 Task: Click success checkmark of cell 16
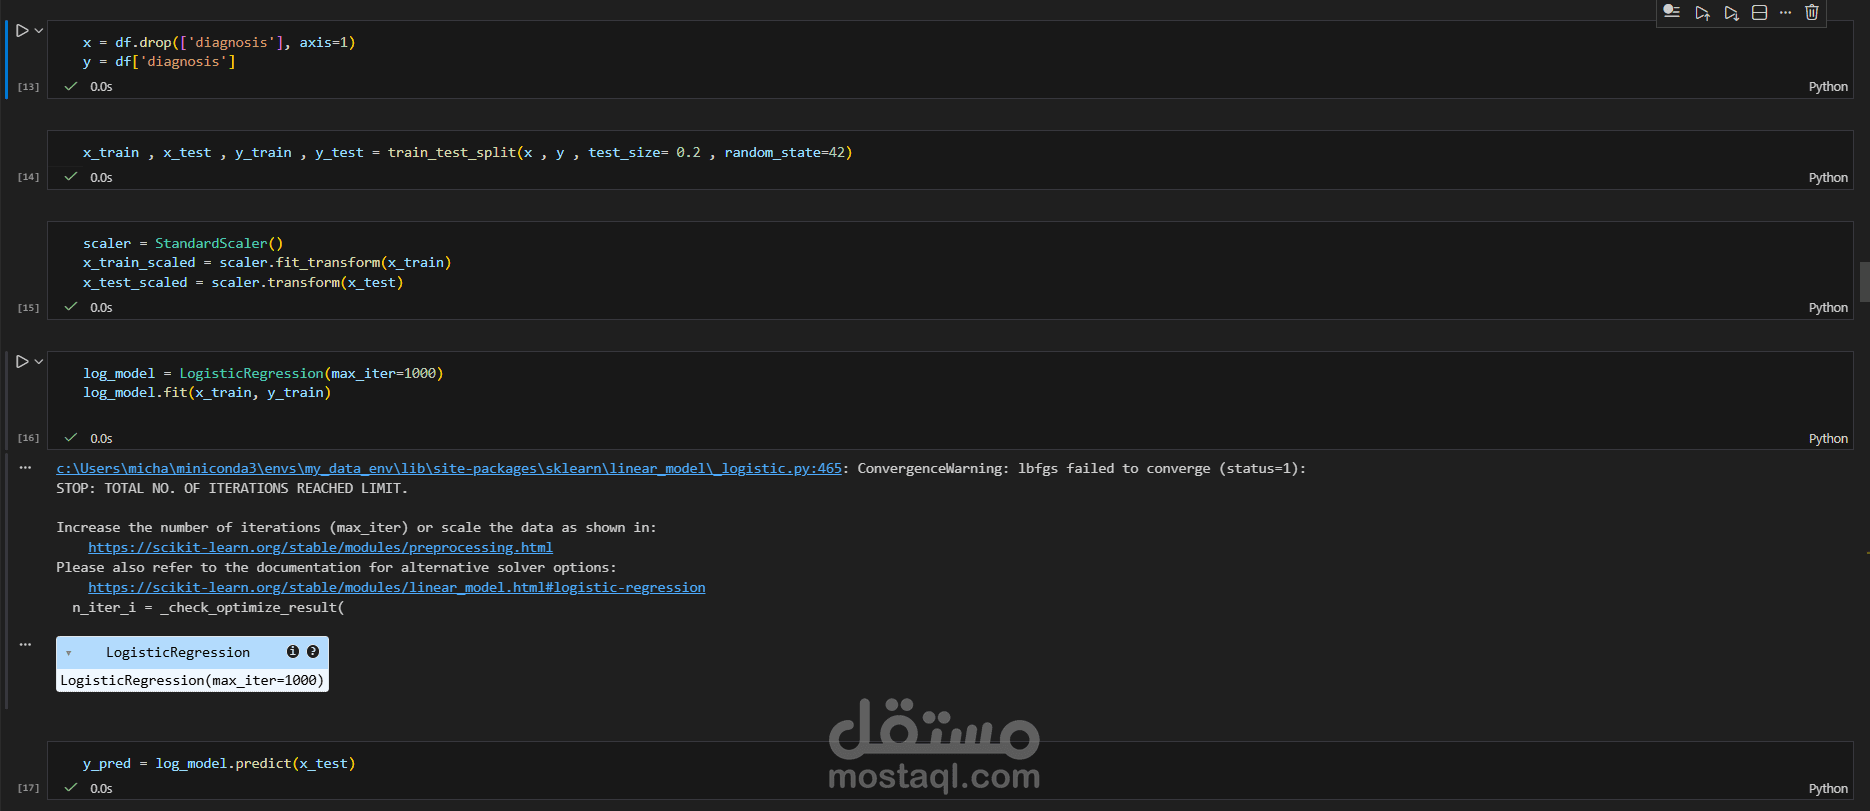pos(71,438)
